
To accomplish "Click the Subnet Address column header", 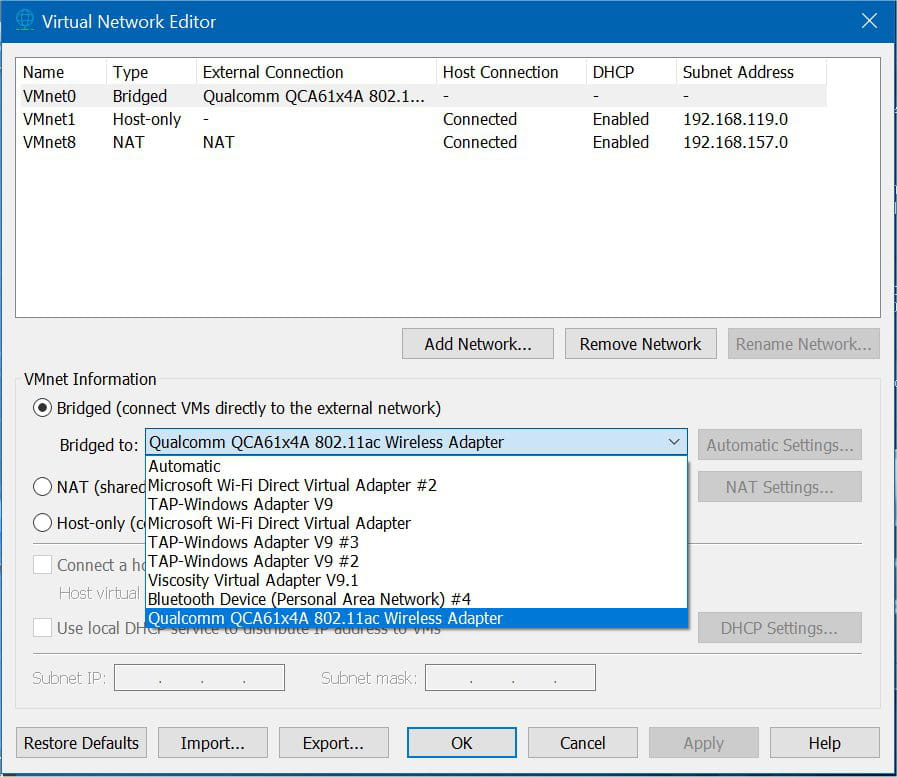I will click(738, 72).
